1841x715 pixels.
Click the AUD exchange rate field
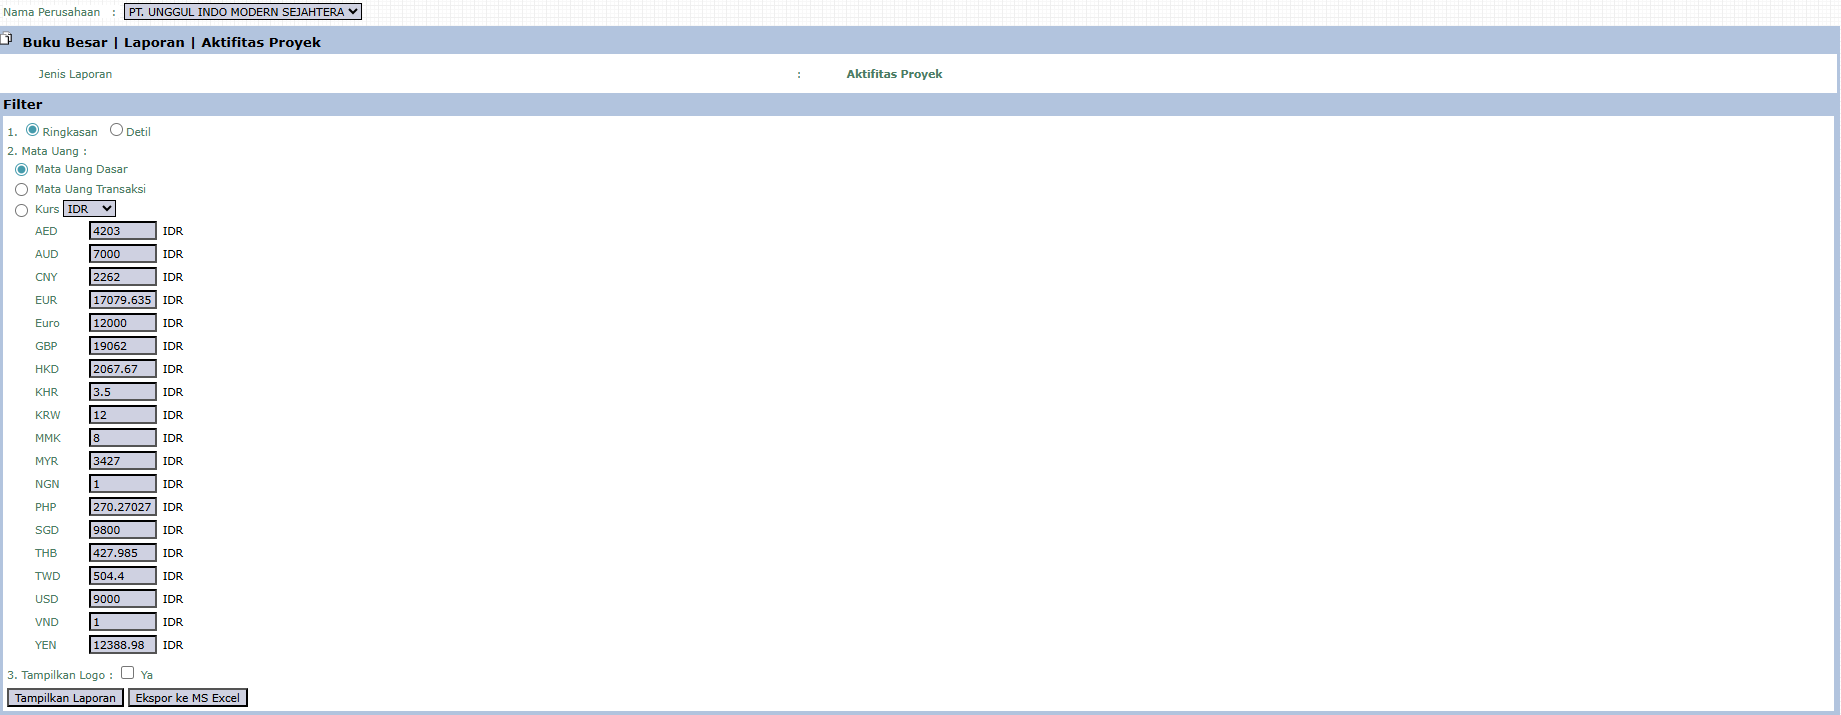(x=122, y=254)
